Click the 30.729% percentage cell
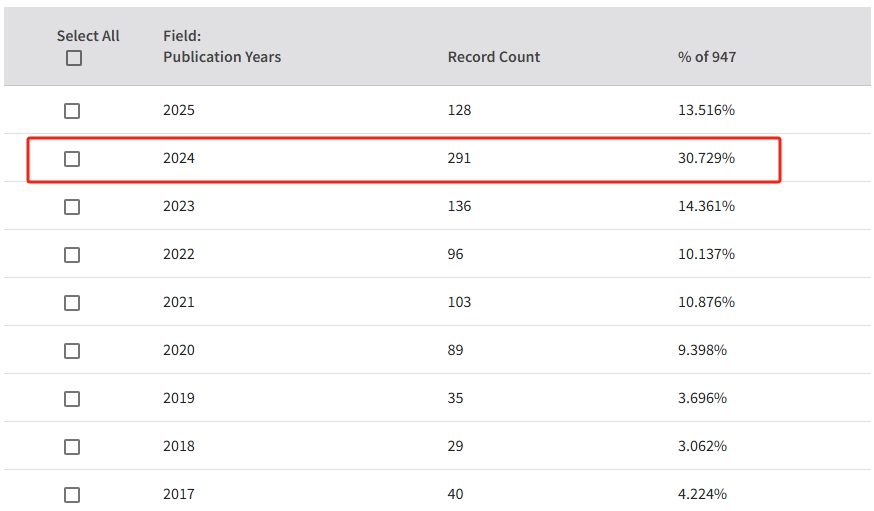874x511 pixels. (706, 158)
